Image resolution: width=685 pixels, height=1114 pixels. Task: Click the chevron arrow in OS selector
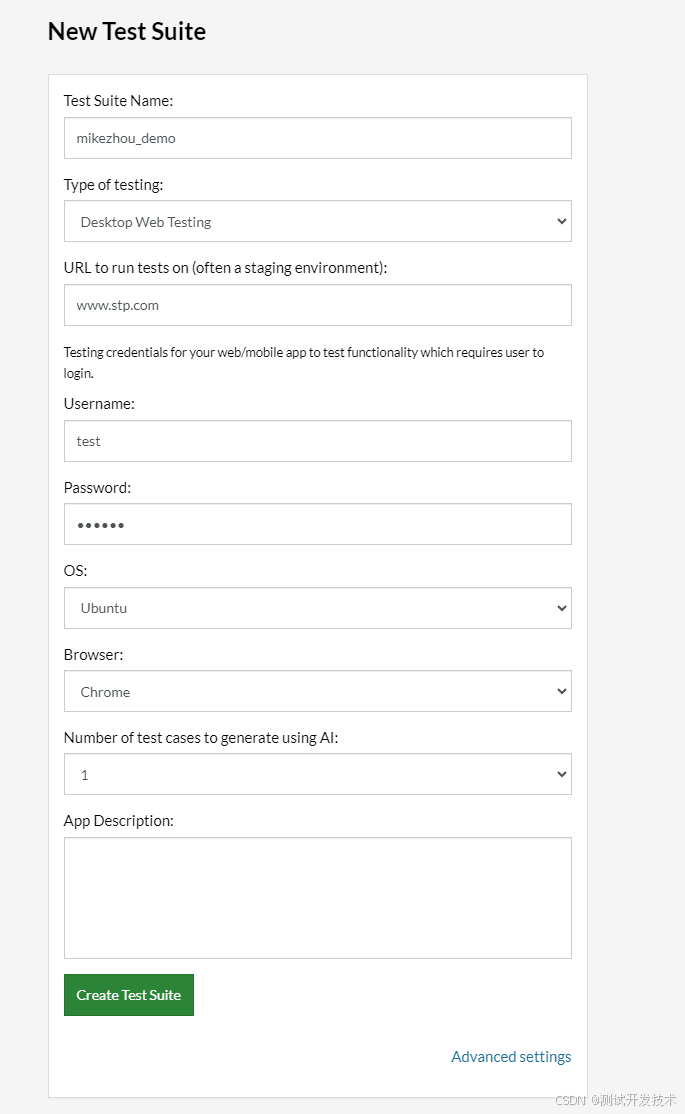pos(561,608)
